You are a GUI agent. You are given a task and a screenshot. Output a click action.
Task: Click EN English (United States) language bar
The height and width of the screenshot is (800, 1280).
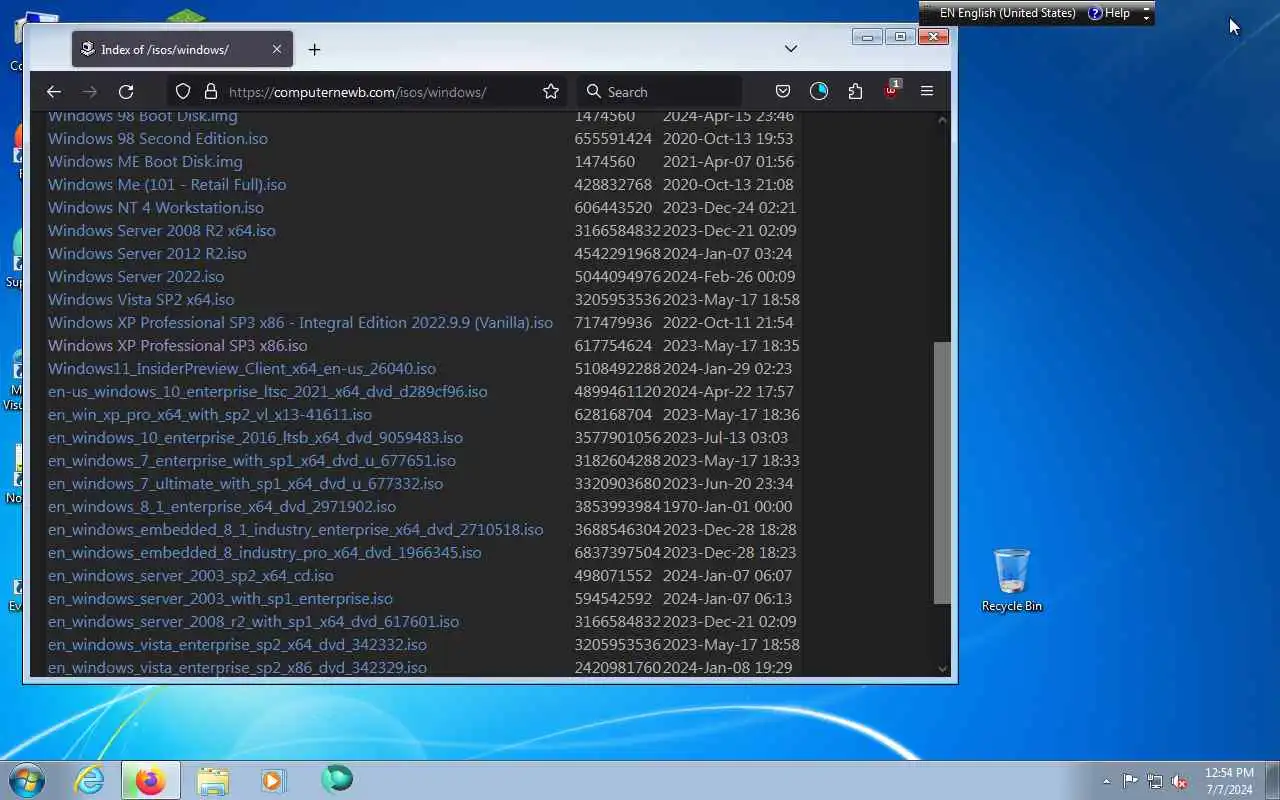point(1007,13)
